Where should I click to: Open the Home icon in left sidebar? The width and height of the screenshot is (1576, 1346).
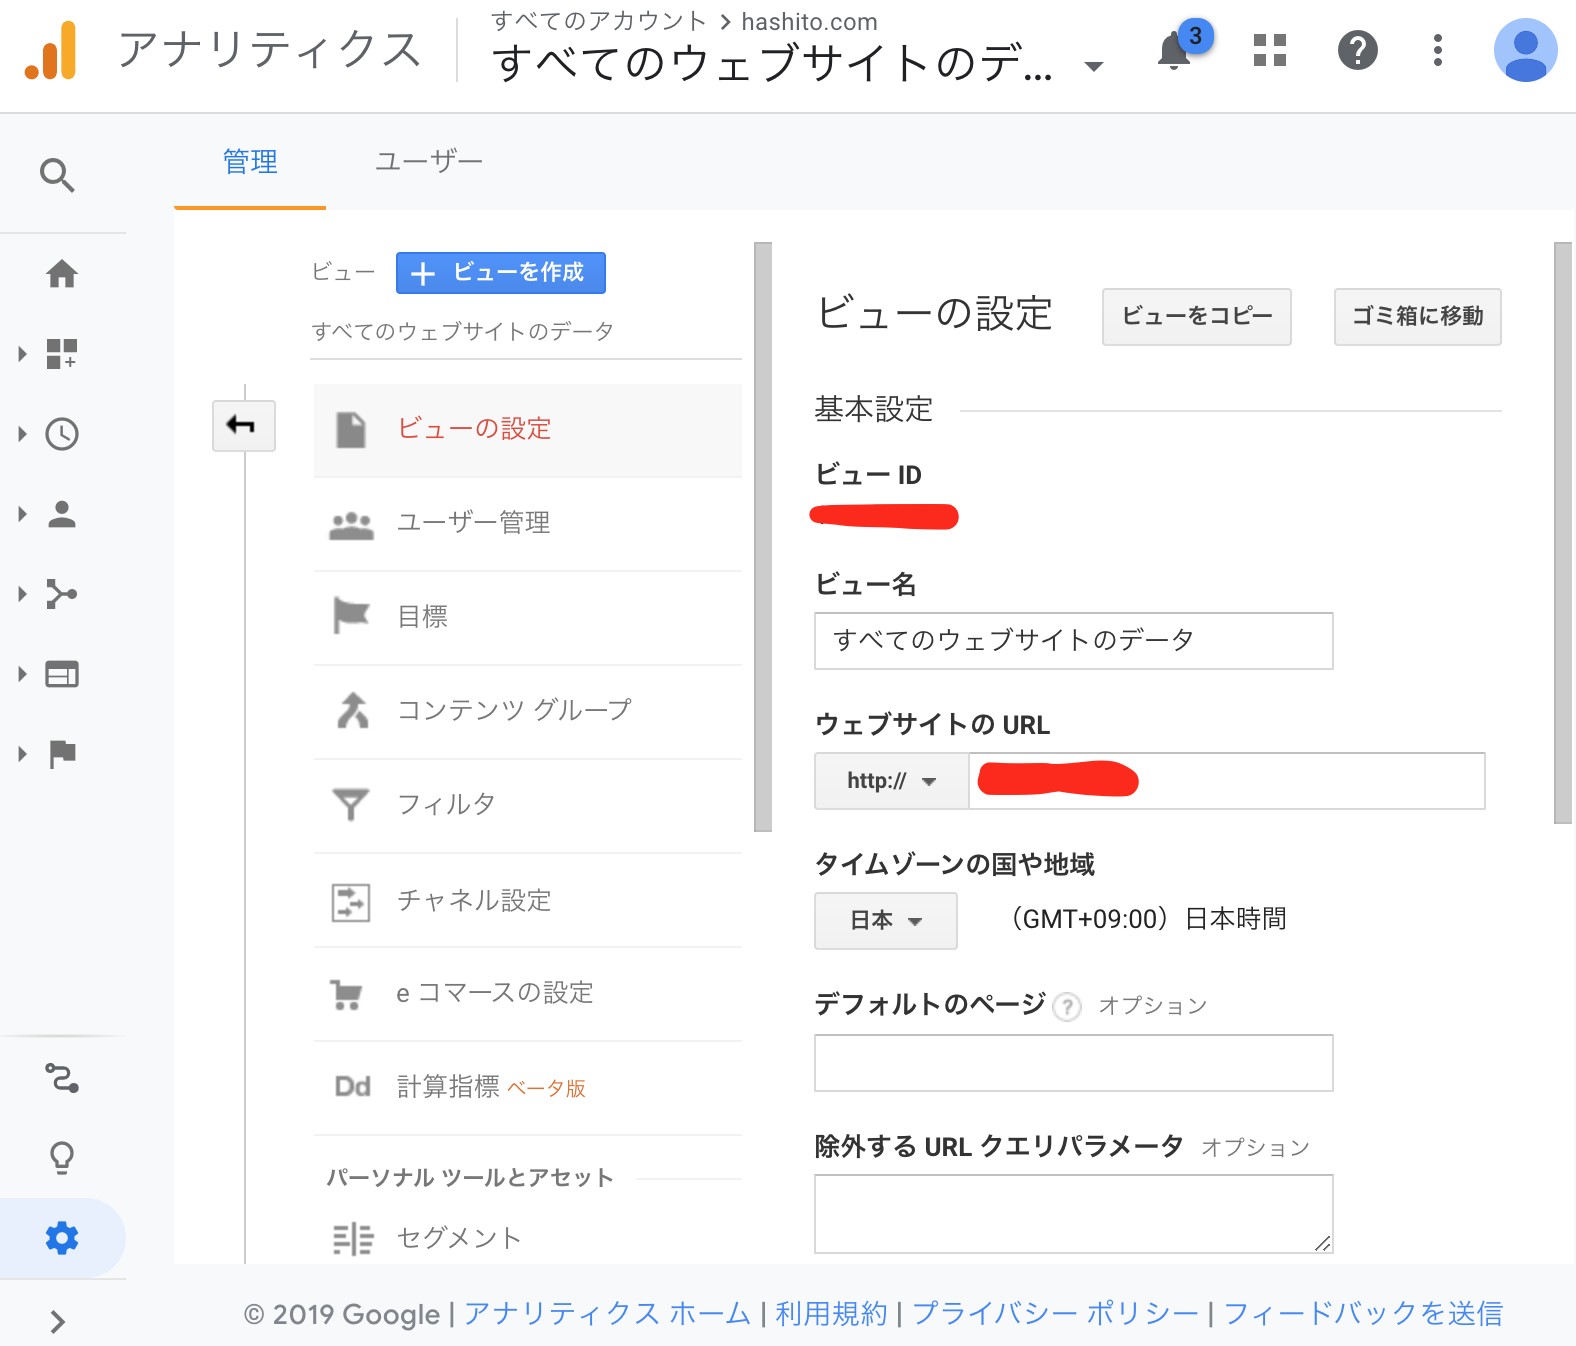(62, 274)
